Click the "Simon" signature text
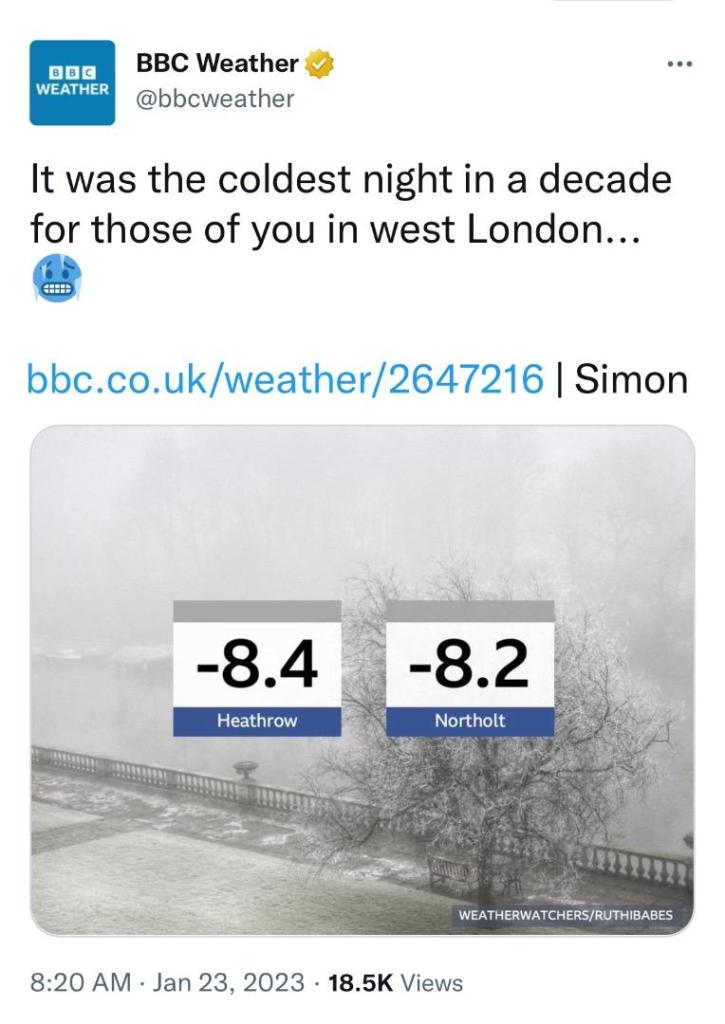 tap(632, 379)
